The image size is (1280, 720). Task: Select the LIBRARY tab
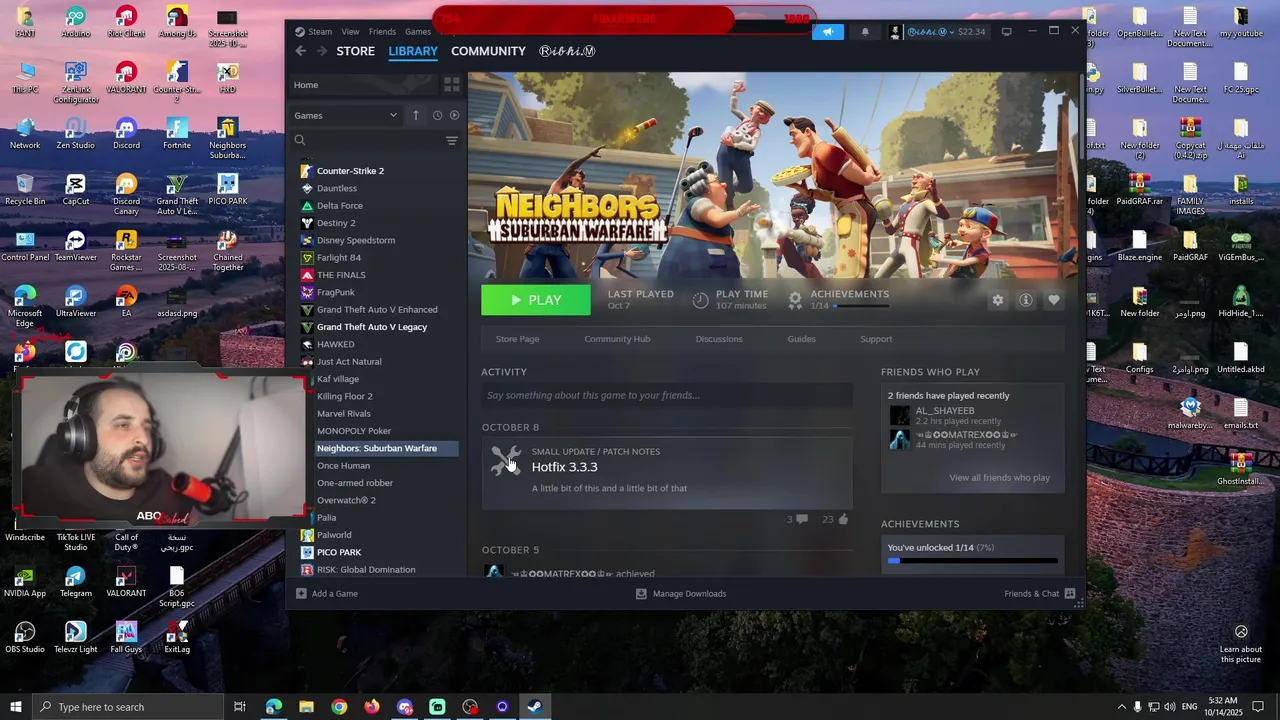click(413, 51)
